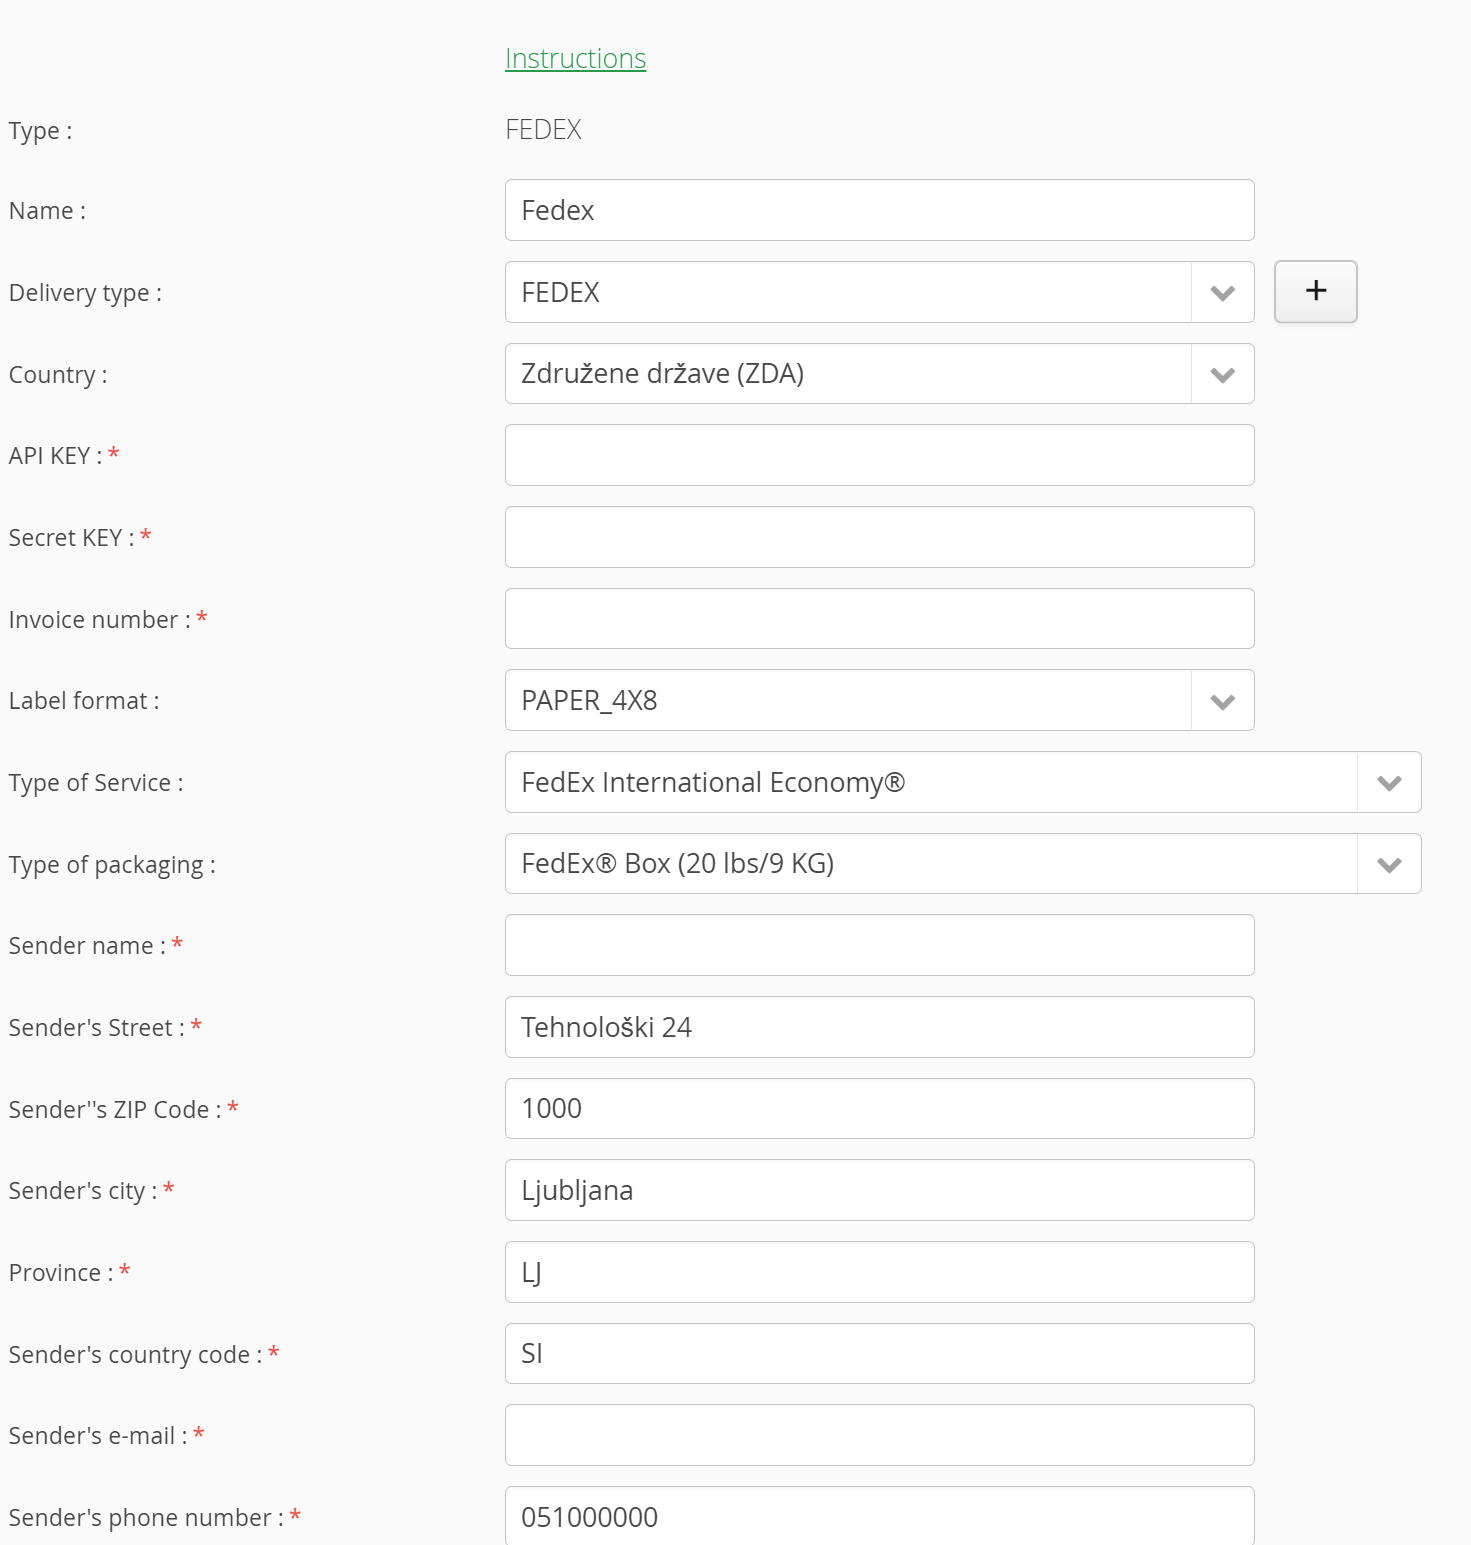Click the Sender's phone number field with 051000000
This screenshot has height=1545, width=1471.
(879, 1516)
